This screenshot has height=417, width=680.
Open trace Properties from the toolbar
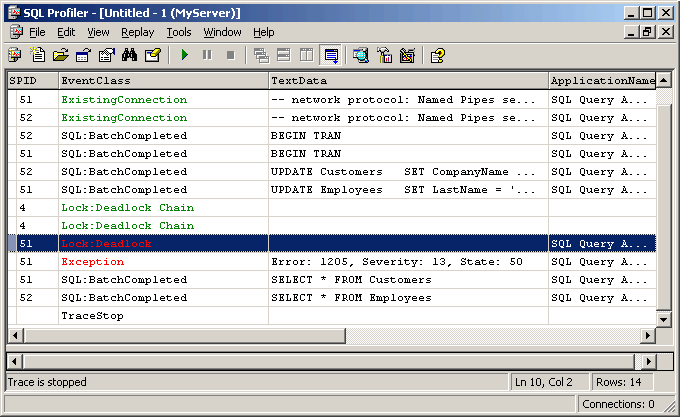point(106,55)
